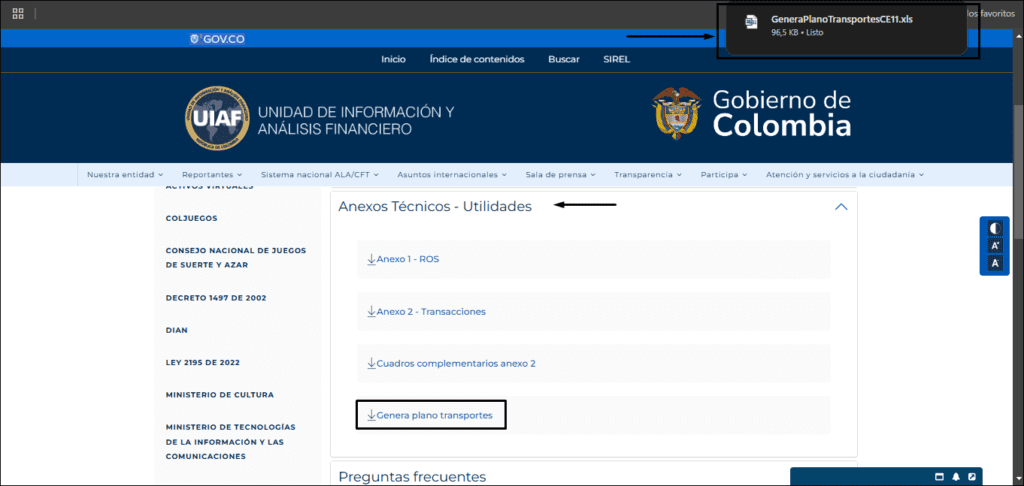Open the Transparencia dropdown menu
The height and width of the screenshot is (486, 1024).
coord(647,175)
